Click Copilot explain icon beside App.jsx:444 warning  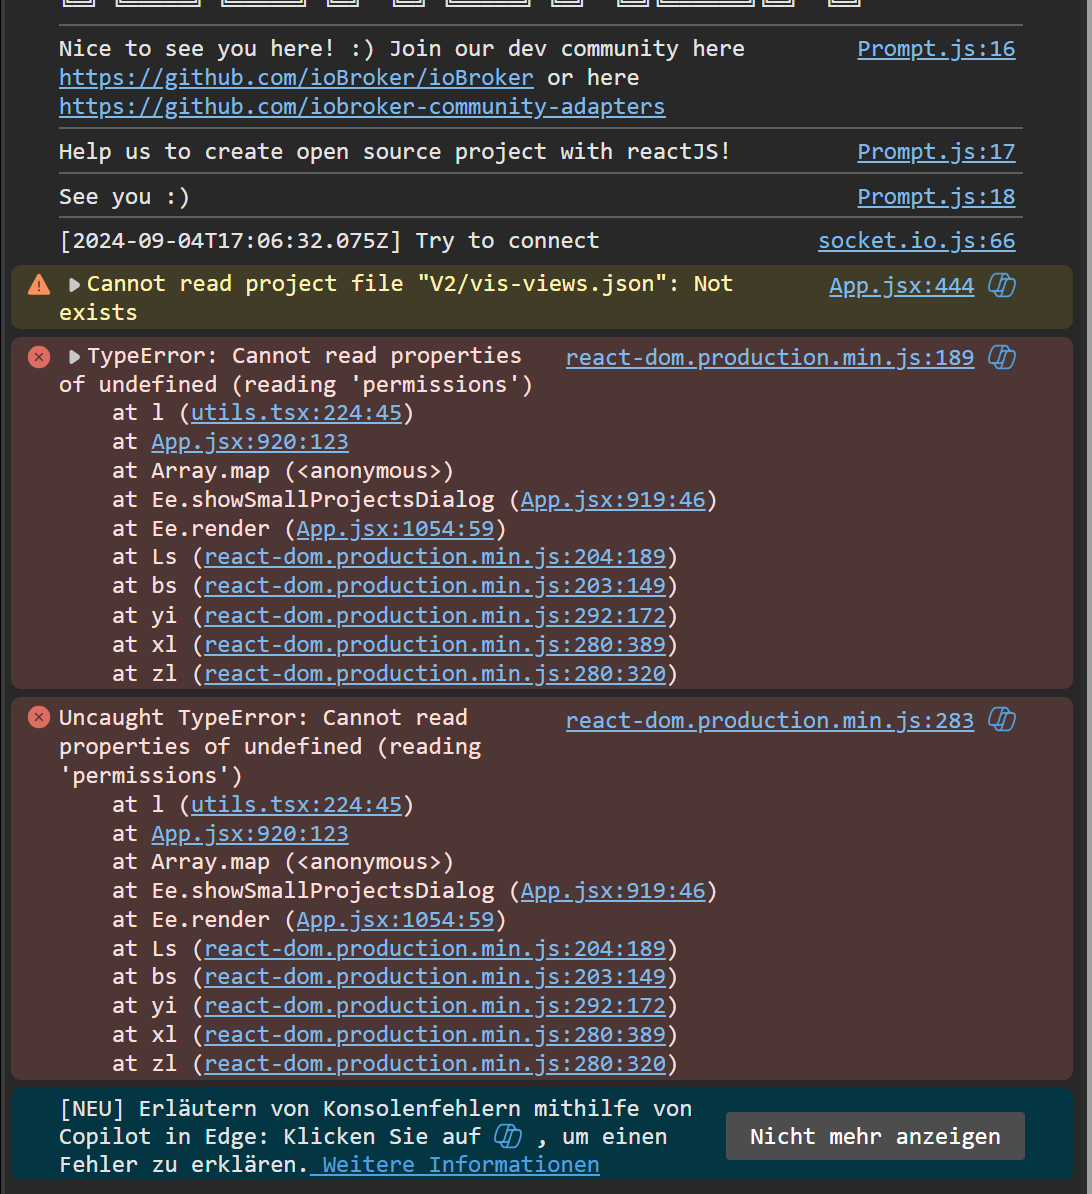pos(1002,286)
